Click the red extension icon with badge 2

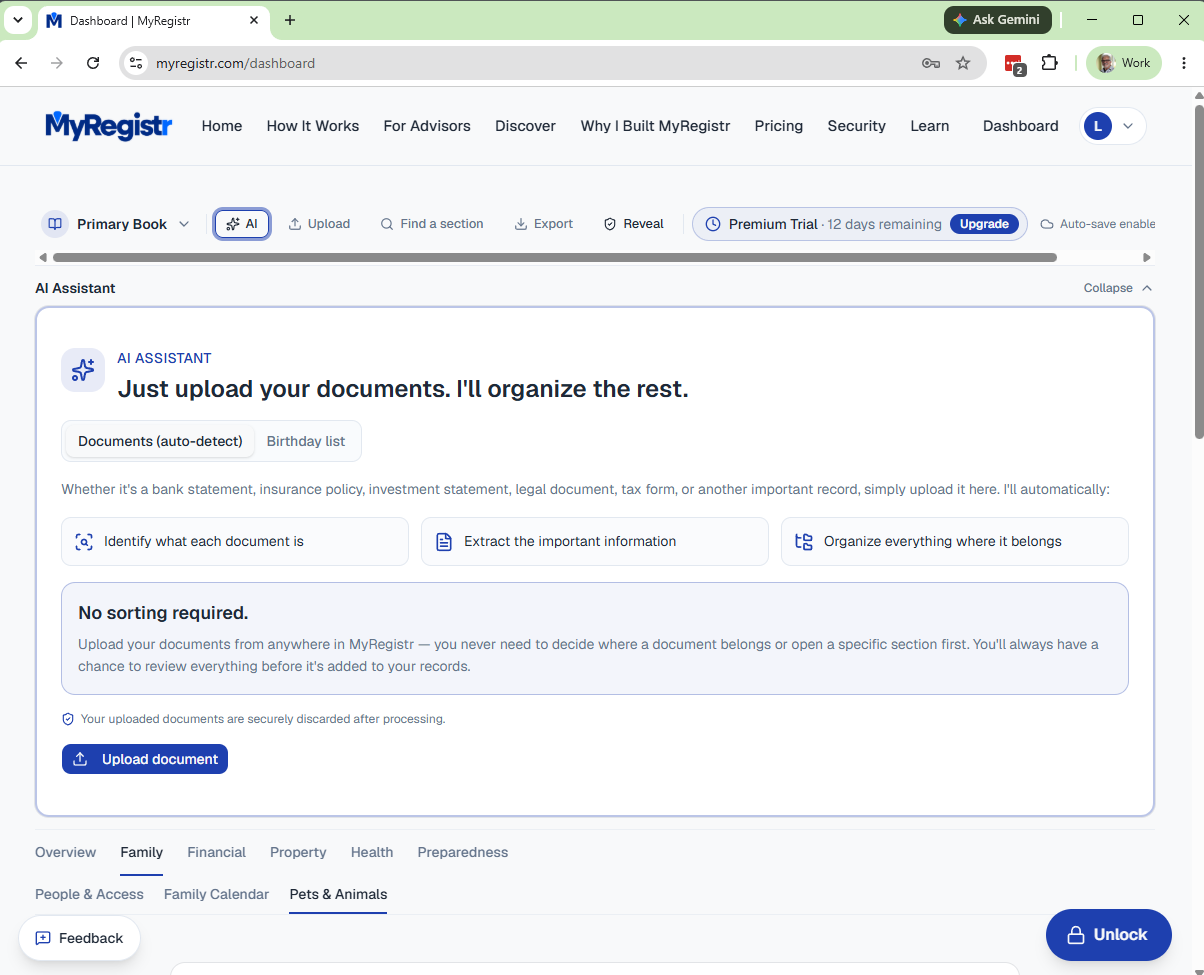tap(1015, 64)
